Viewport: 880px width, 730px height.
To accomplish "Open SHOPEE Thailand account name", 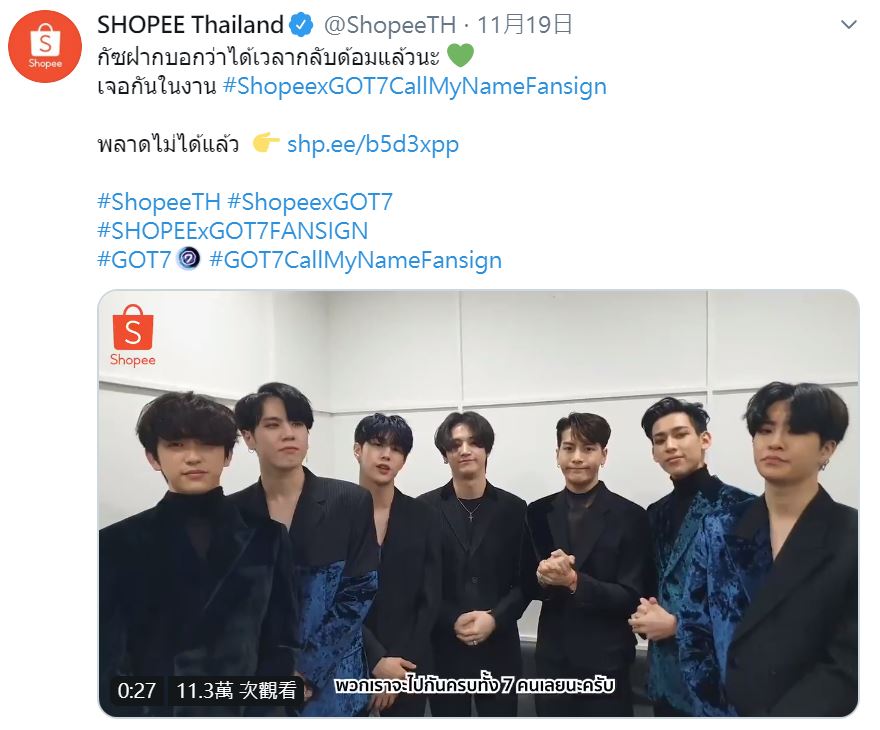I will point(190,25).
